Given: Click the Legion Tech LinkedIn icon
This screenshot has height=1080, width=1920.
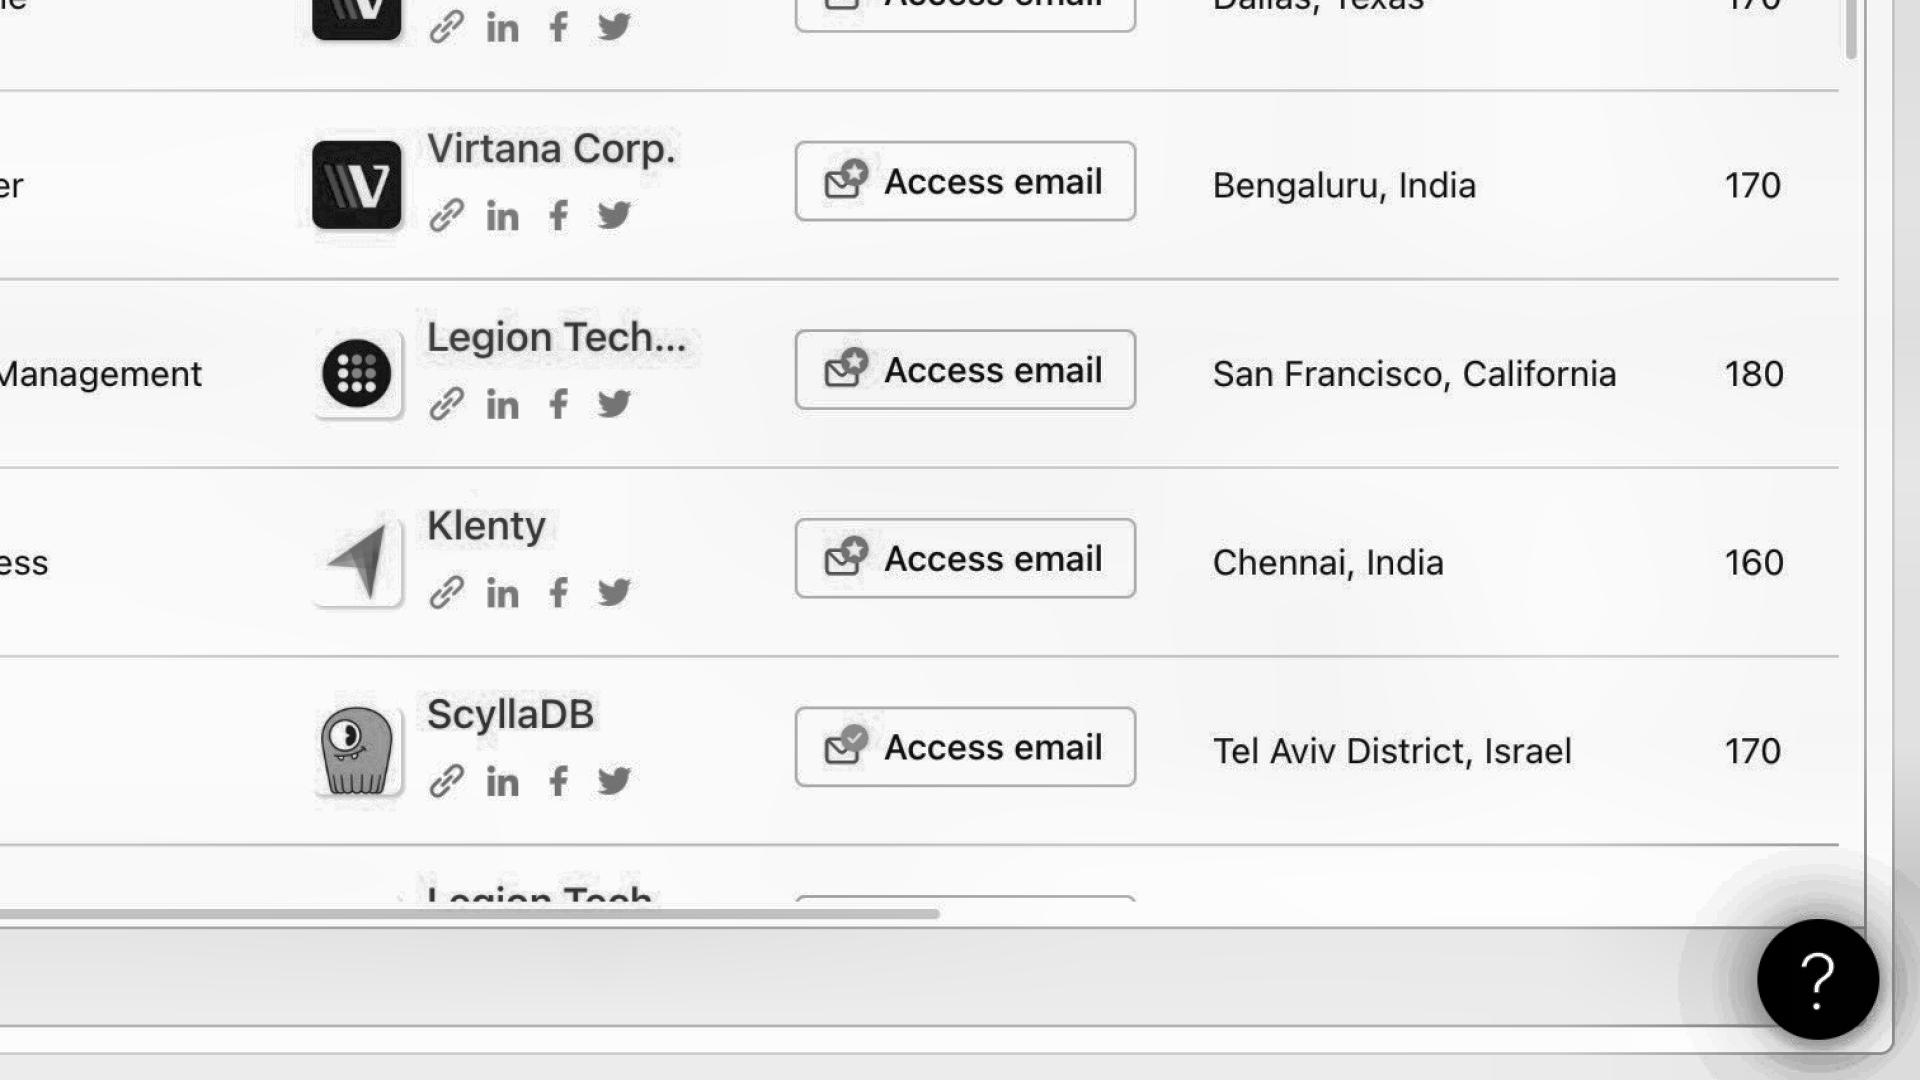Looking at the screenshot, I should click(501, 405).
